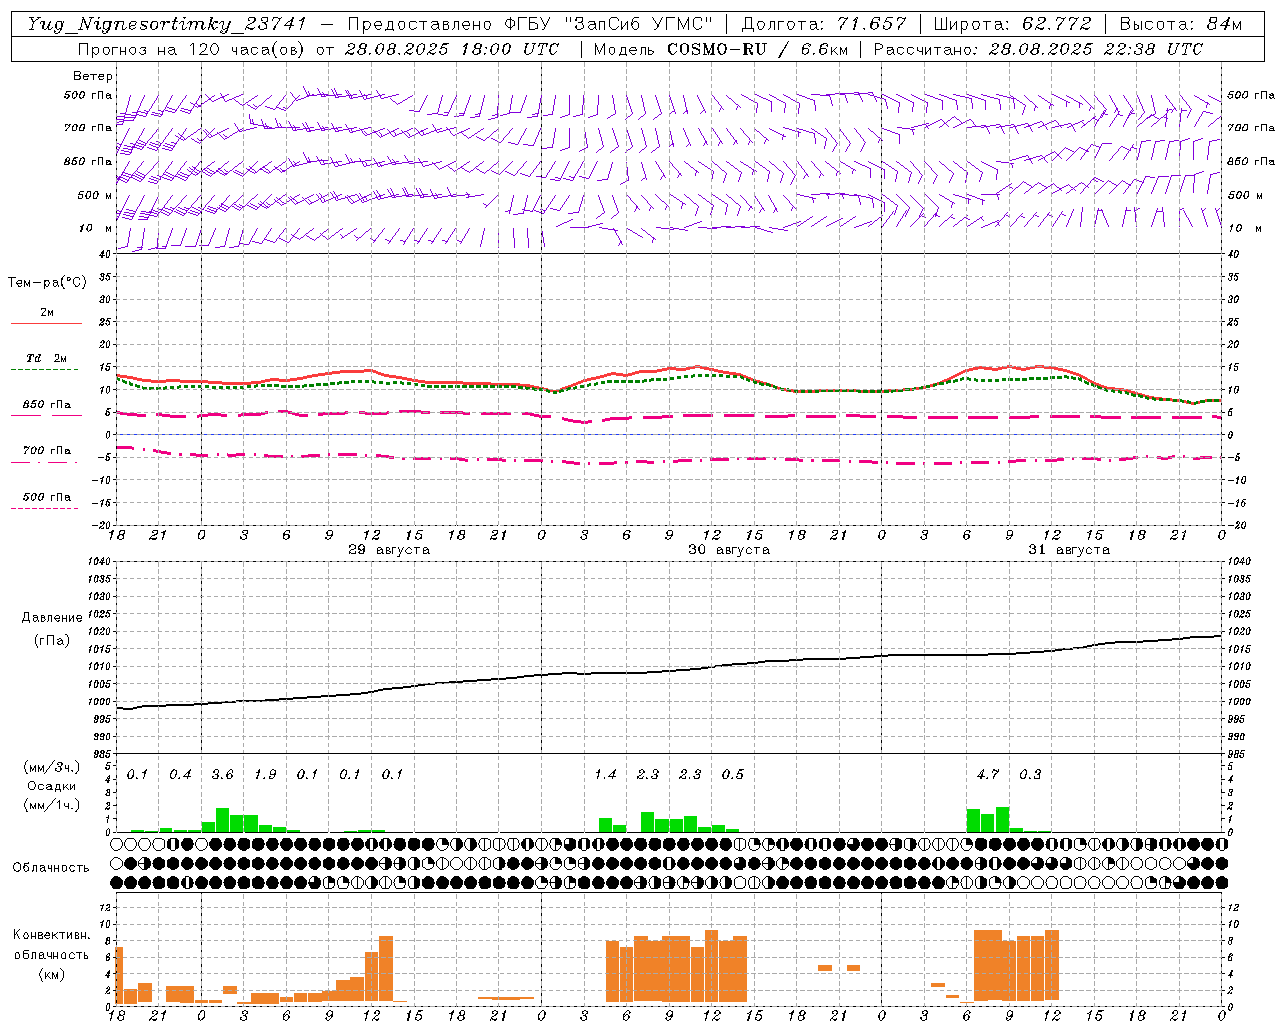
Task: Click the 0.5 precipitation total value
Action: click(x=733, y=775)
